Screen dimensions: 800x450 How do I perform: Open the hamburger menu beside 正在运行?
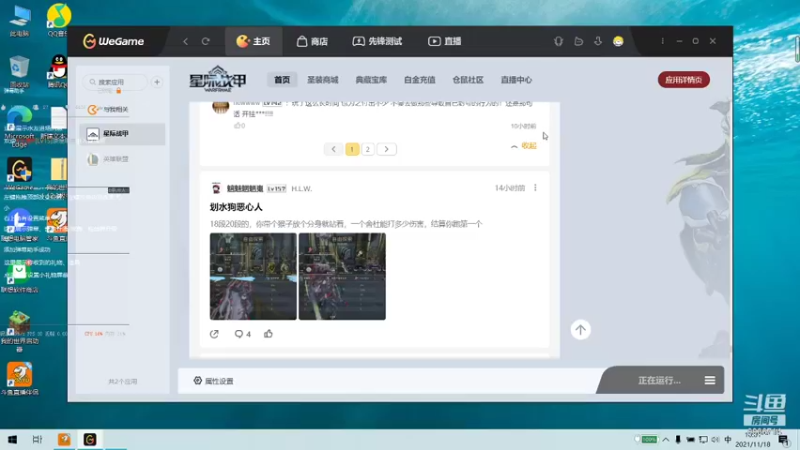[710, 381]
